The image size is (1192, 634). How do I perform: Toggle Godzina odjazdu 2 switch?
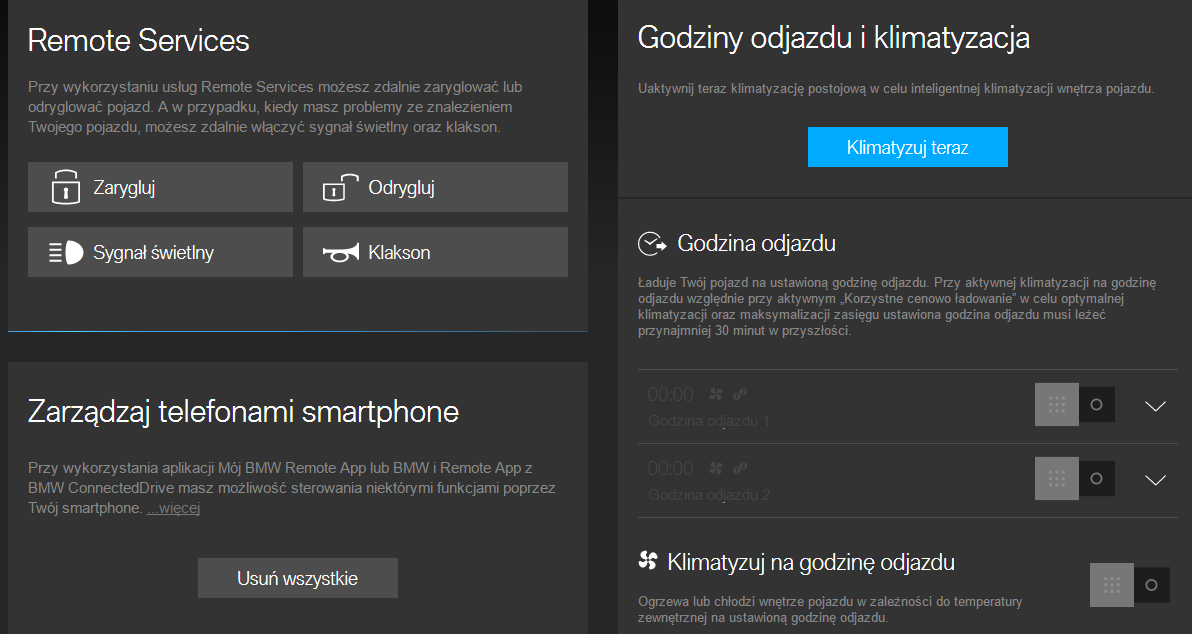tap(1075, 478)
